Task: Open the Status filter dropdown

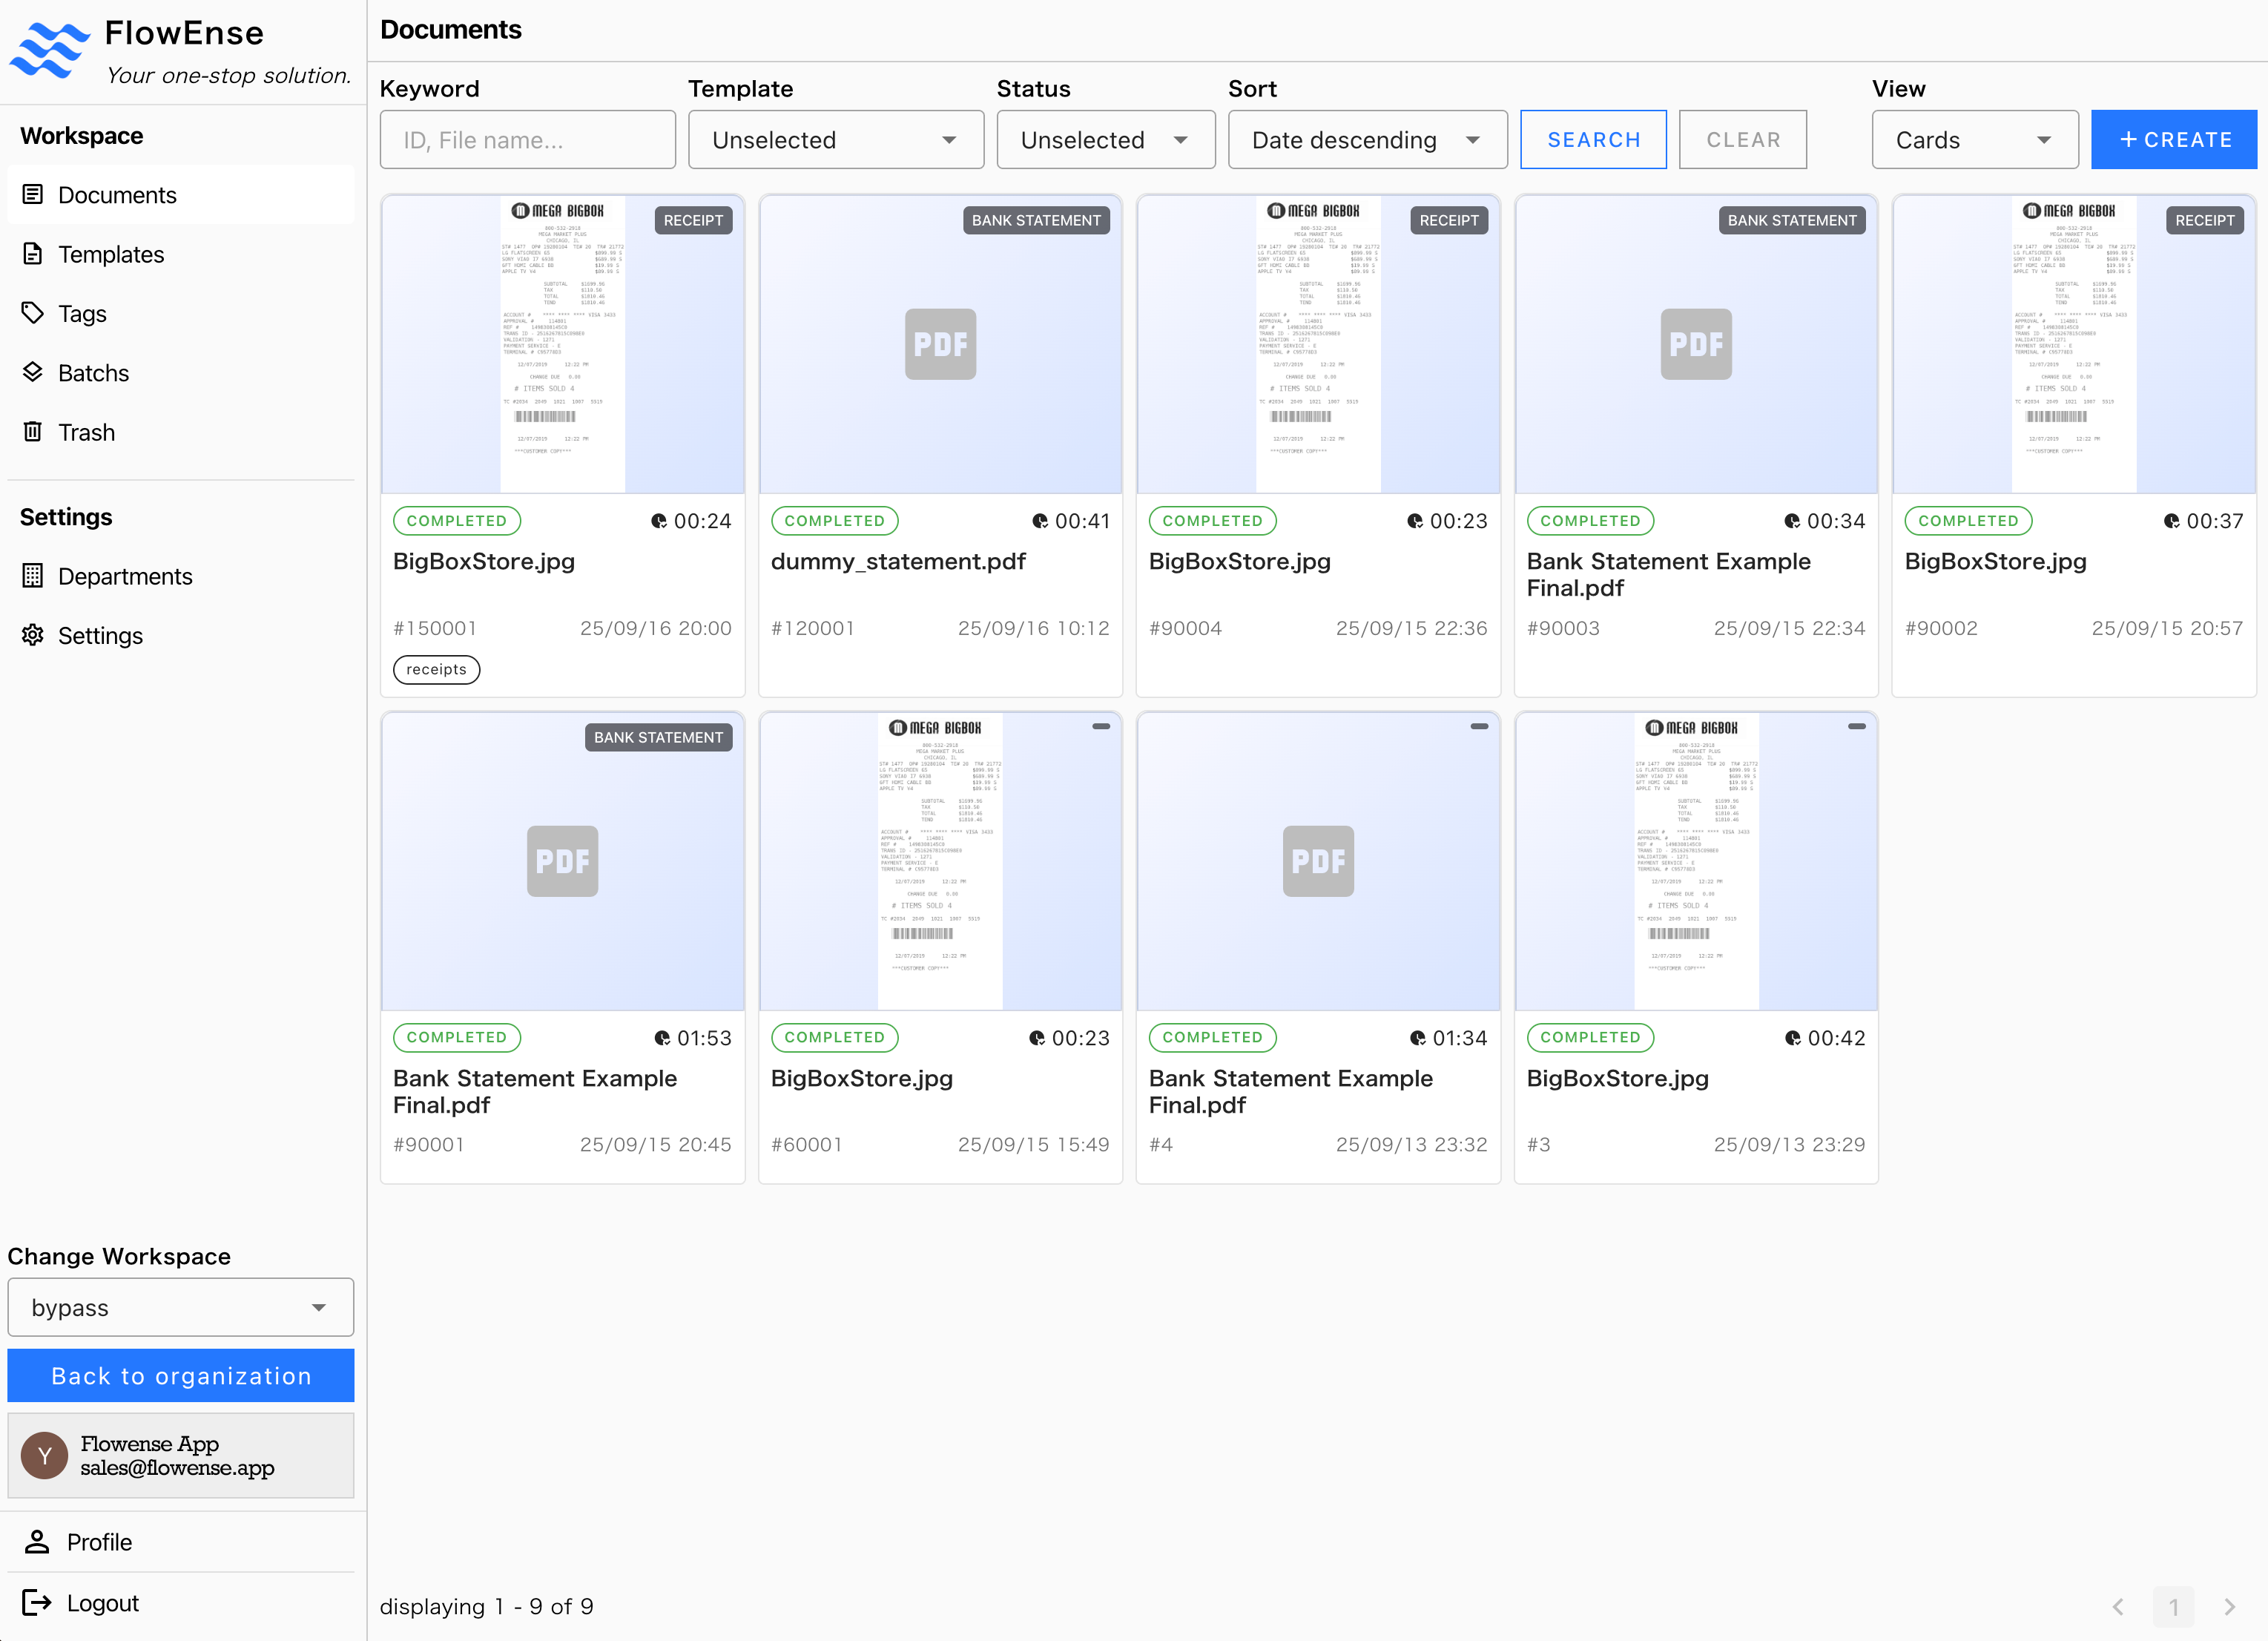Action: point(1105,140)
